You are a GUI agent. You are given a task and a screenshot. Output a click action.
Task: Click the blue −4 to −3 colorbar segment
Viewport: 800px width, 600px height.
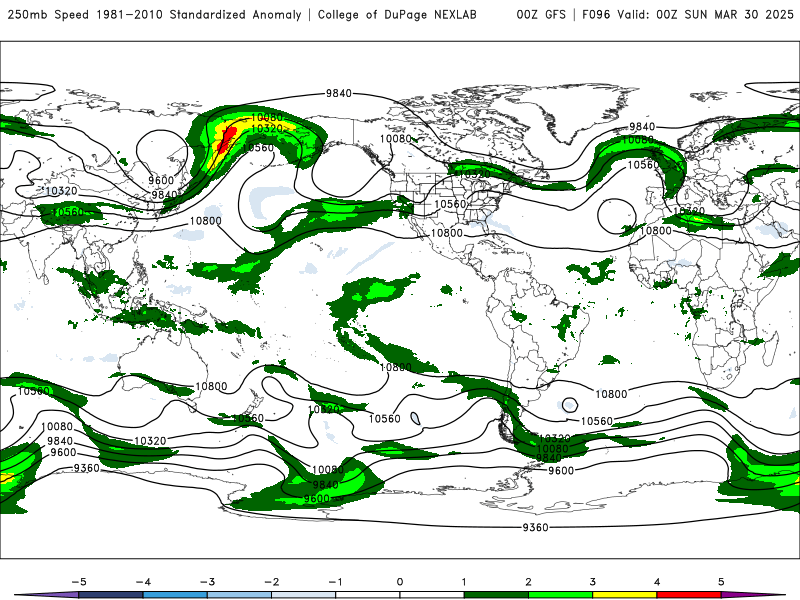coord(175,595)
